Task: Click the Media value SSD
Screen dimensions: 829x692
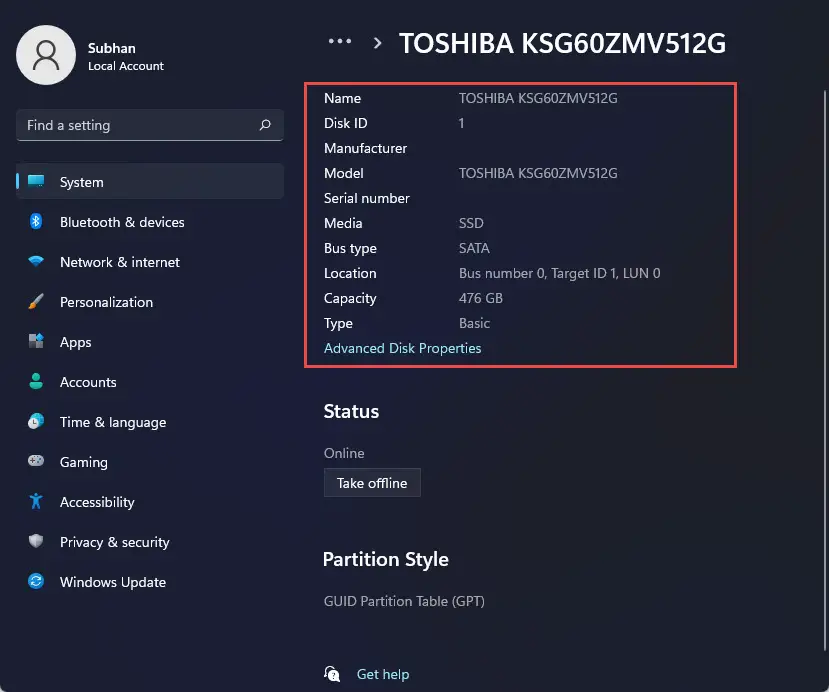Action: coord(471,223)
